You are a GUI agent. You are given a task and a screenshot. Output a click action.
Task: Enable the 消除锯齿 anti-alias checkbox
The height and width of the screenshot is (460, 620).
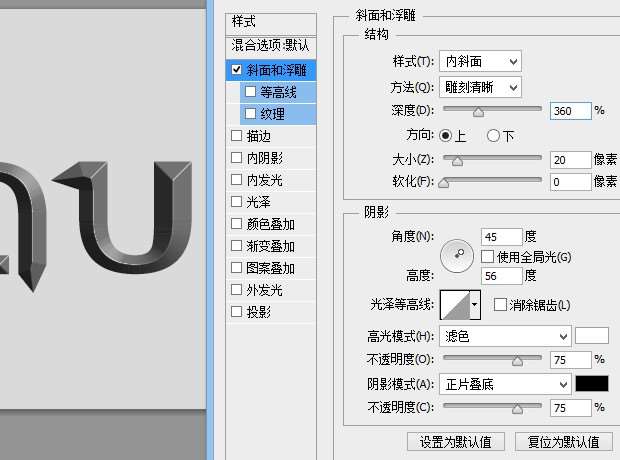tap(500, 305)
